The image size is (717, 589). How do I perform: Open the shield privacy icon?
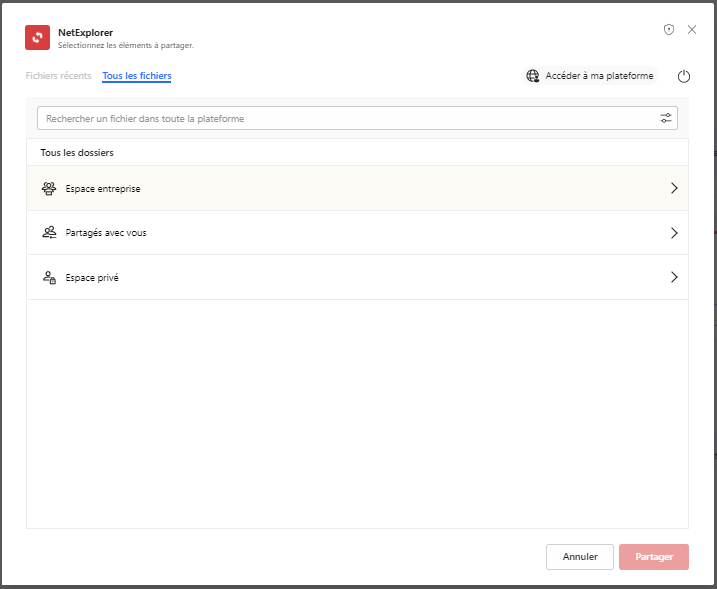tap(669, 30)
